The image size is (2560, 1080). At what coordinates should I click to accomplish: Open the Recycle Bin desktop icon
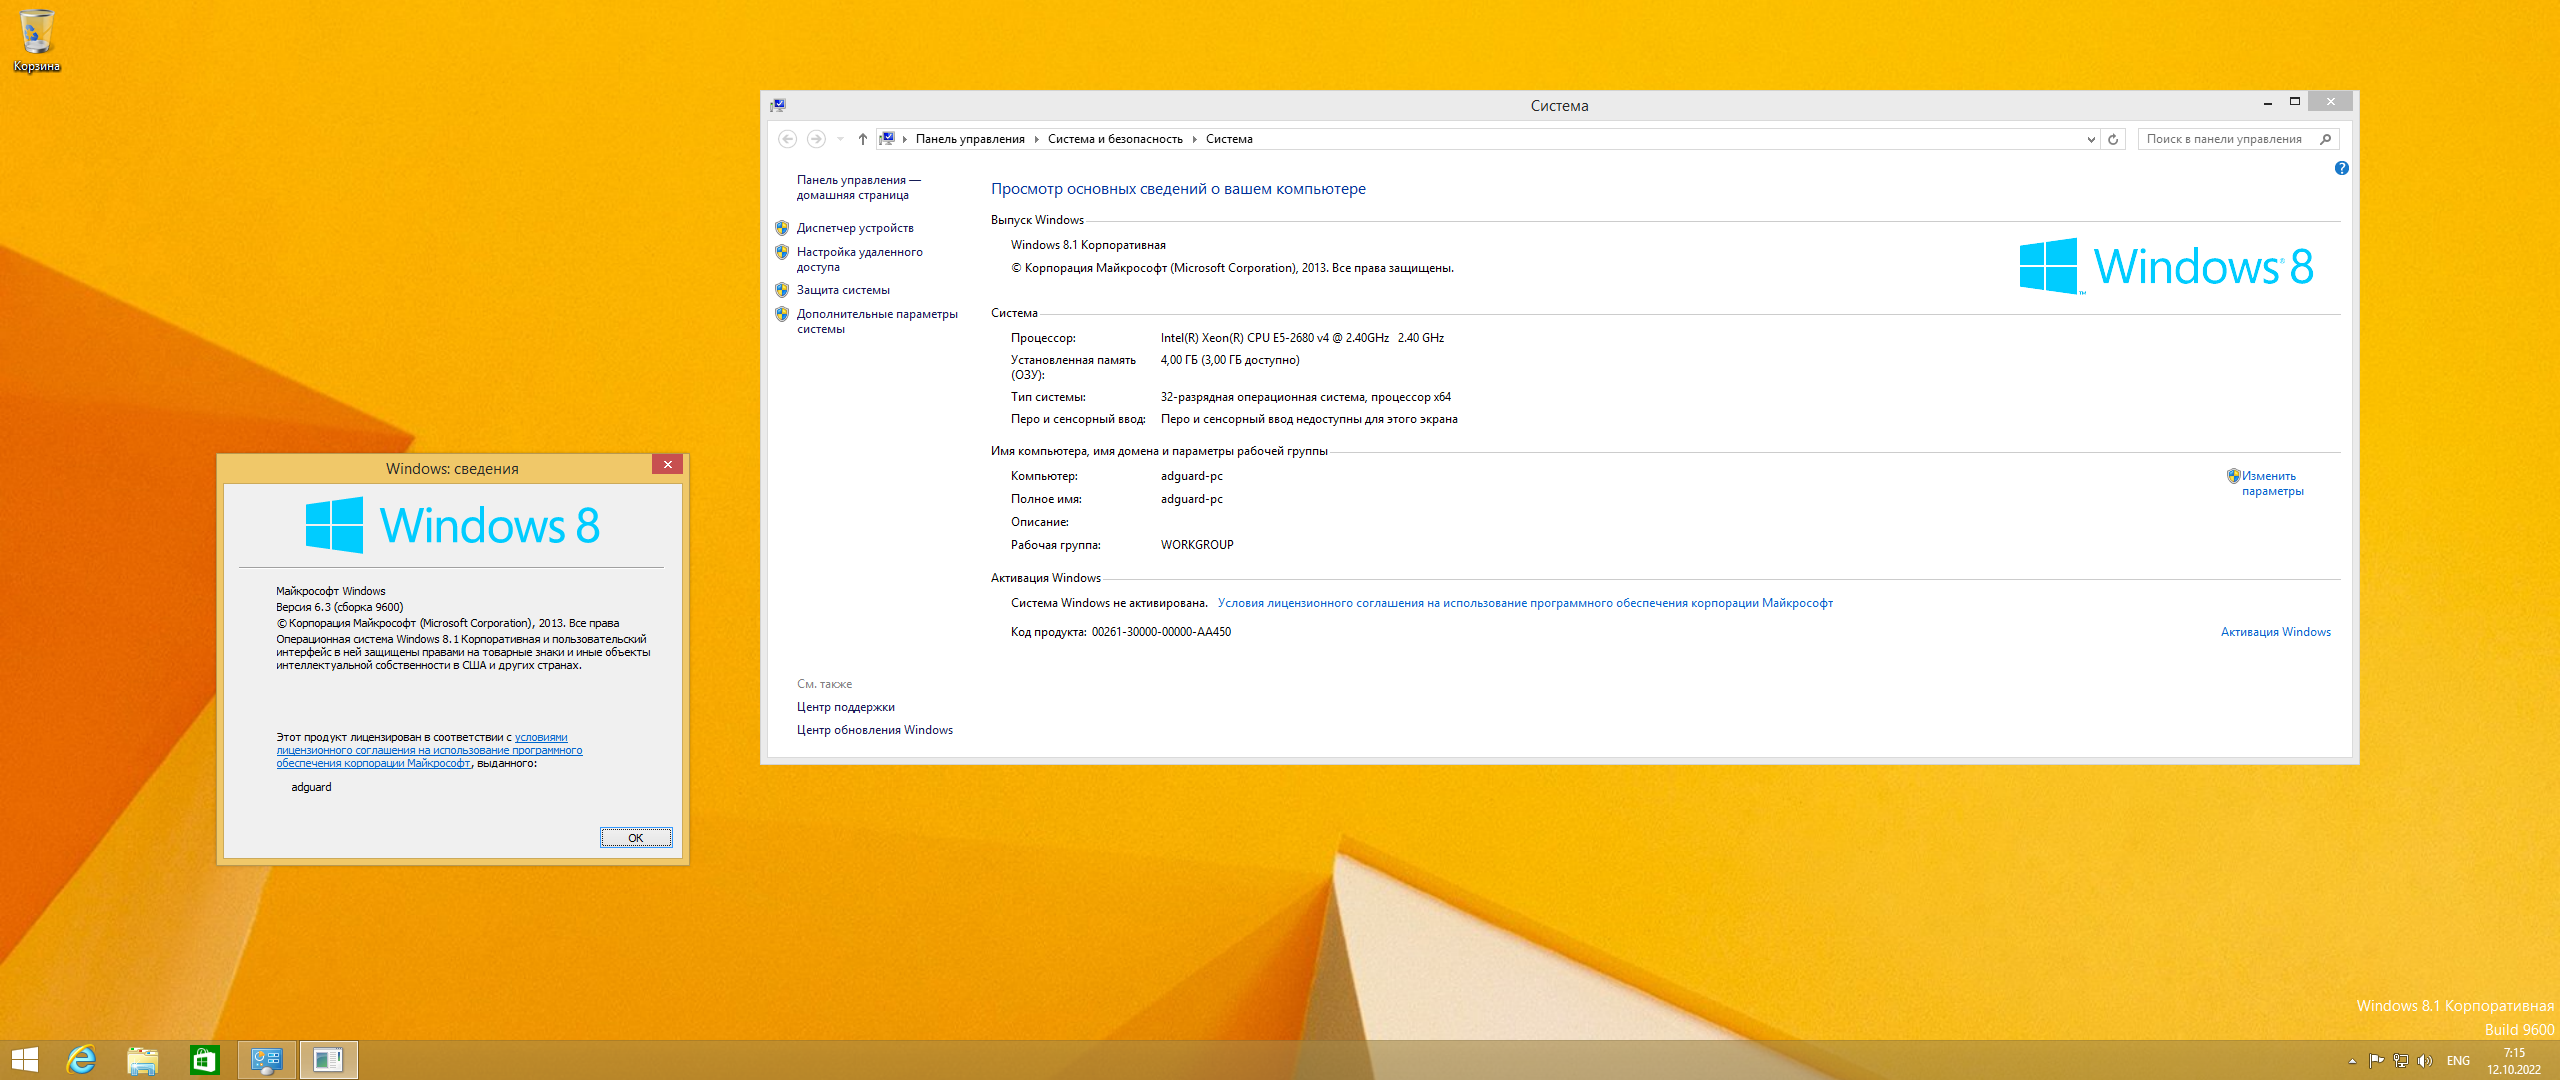pos(37,40)
